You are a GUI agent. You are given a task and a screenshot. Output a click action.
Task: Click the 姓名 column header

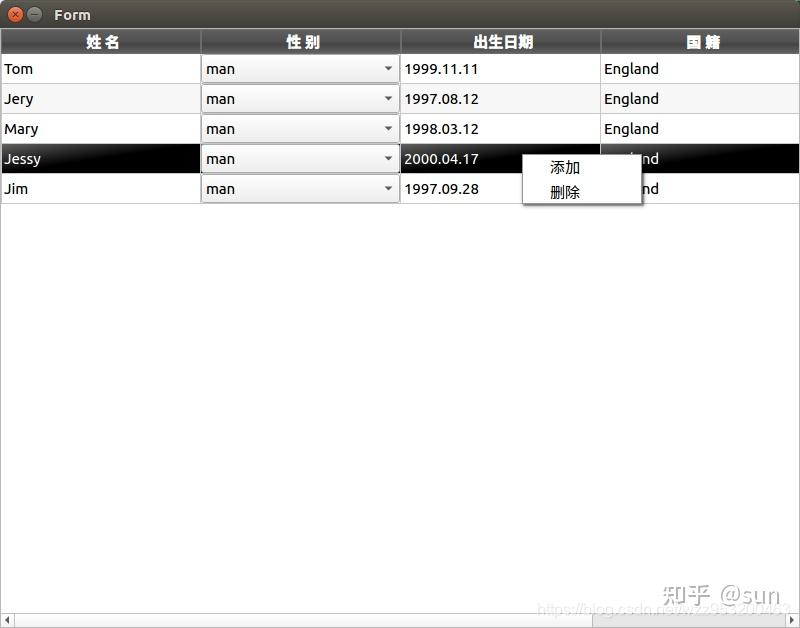(100, 42)
